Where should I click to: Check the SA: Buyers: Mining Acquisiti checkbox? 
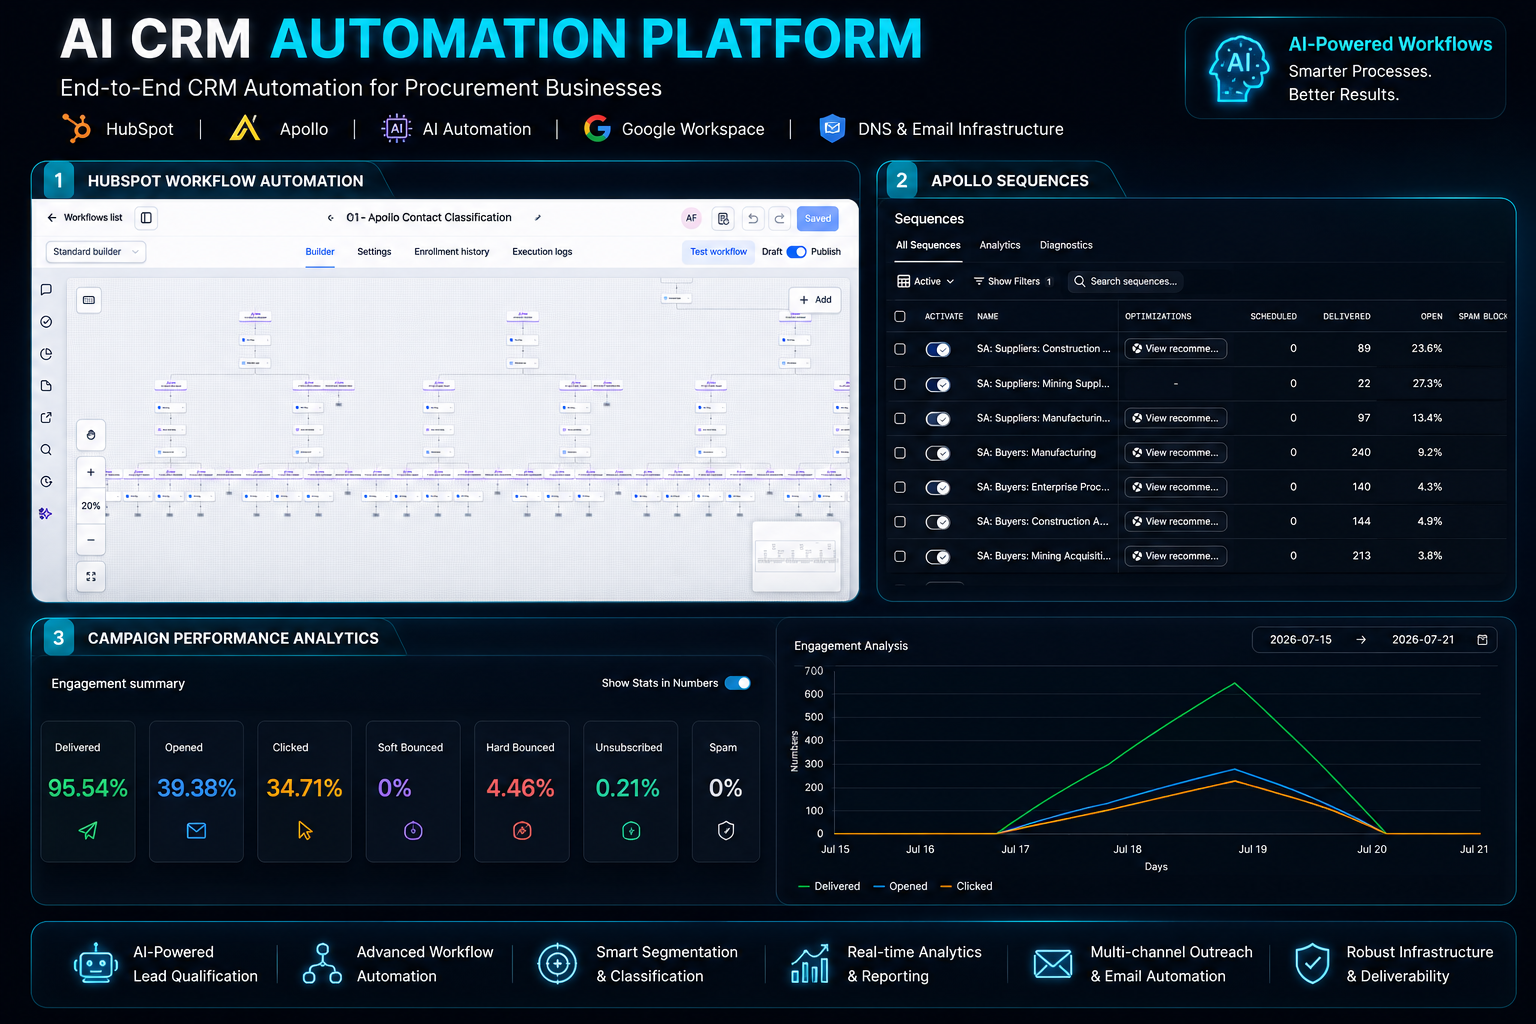click(900, 556)
